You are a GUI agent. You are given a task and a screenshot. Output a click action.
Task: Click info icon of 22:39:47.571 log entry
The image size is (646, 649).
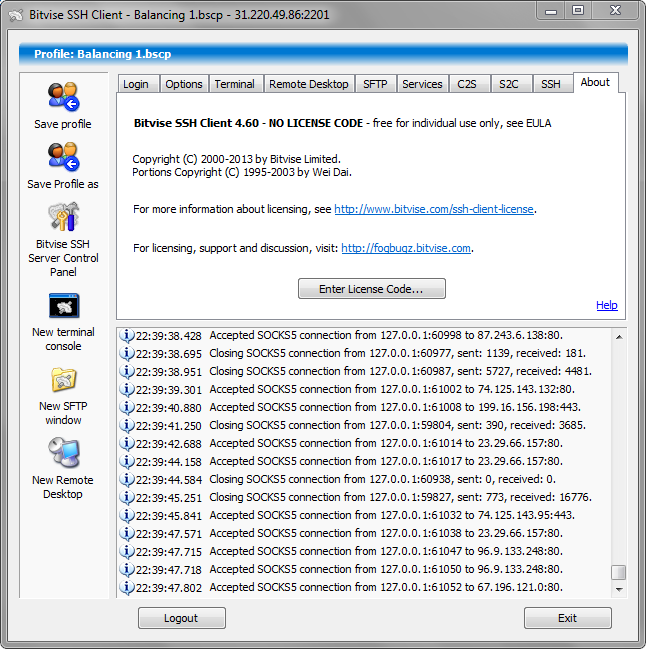coord(127,534)
